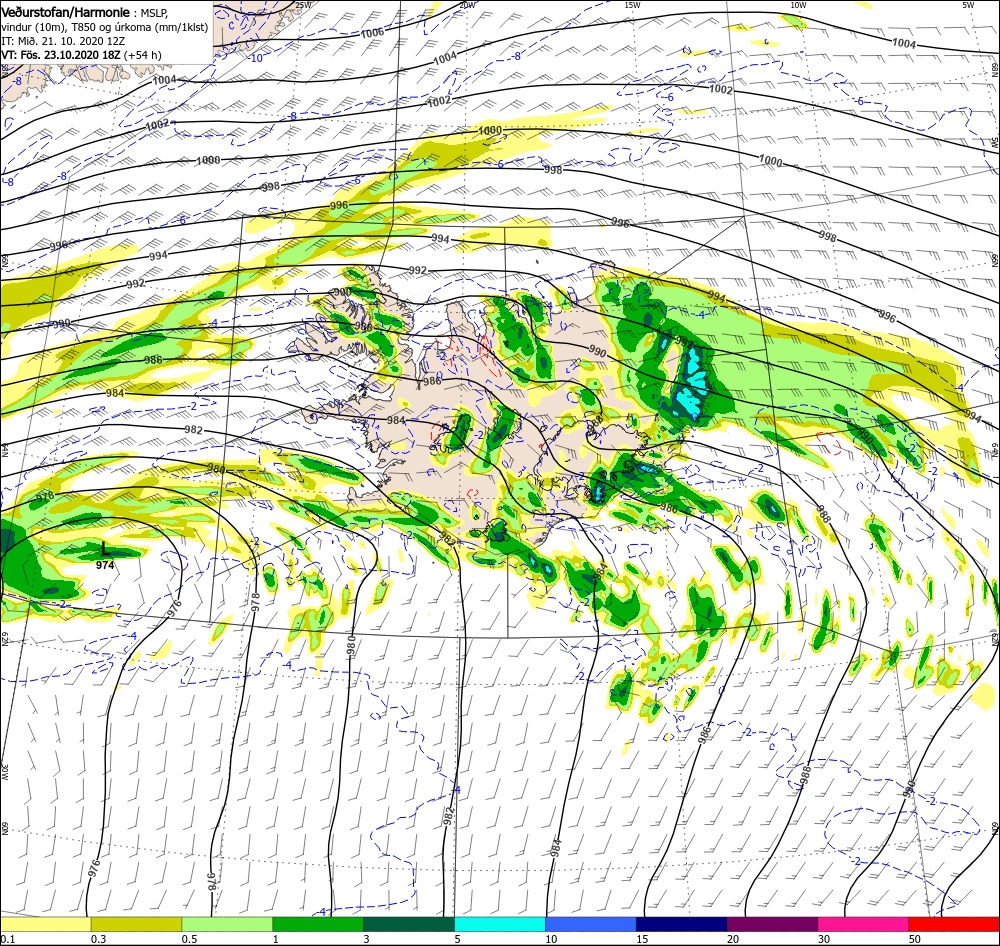The image size is (1000, 946).
Task: Click the 'VT: Fös. 23.10.2020 18Z (+54 h)' line
Action: [x=82, y=55]
